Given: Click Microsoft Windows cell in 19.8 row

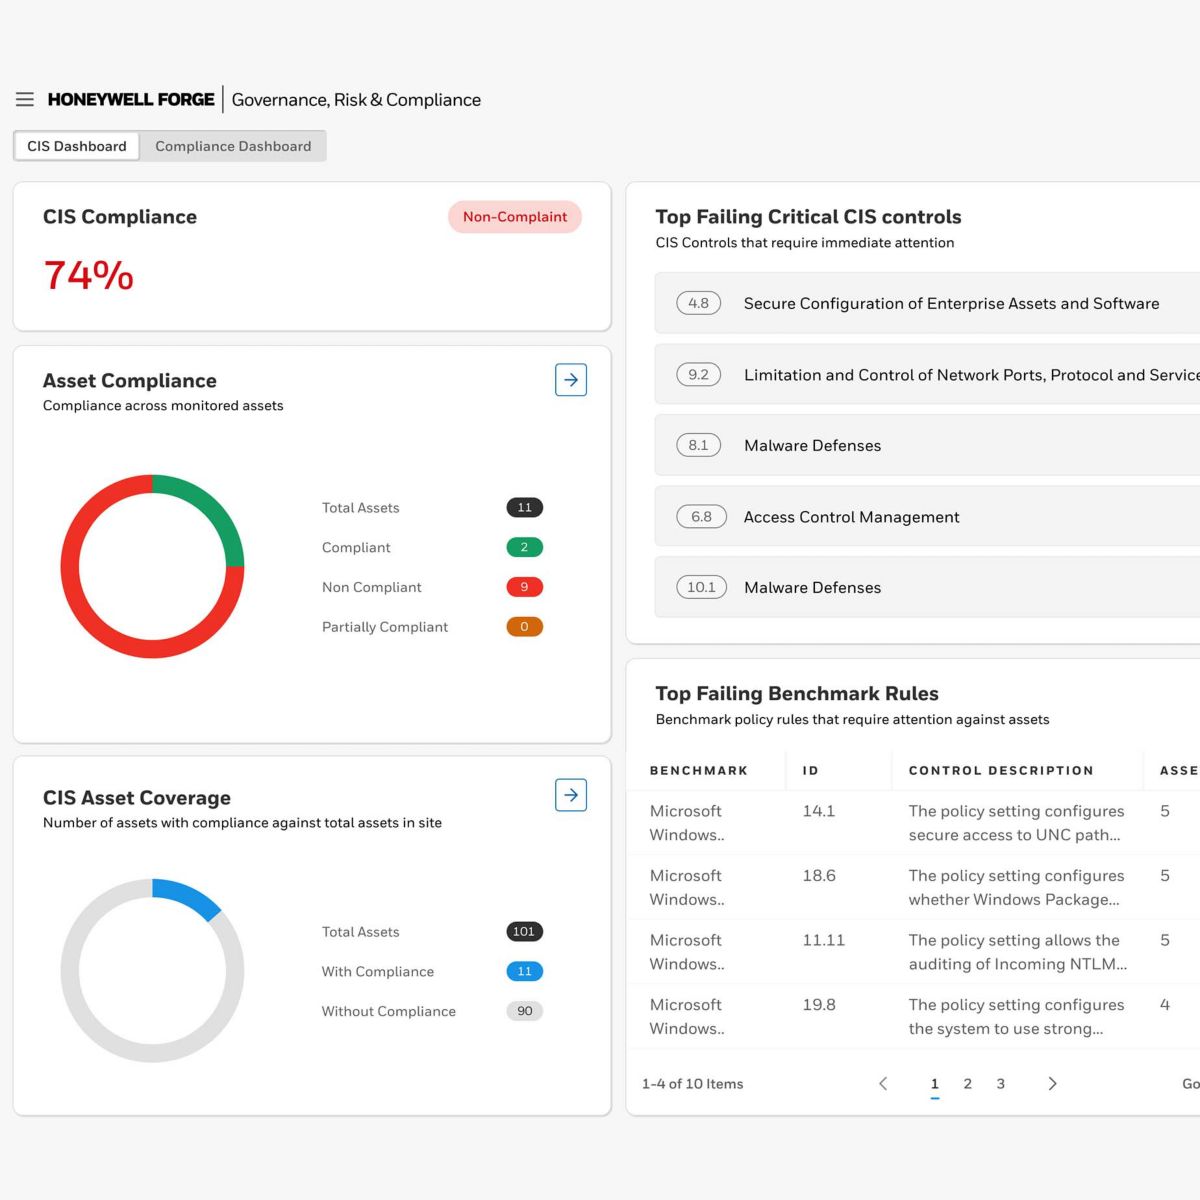Looking at the screenshot, I should pyautogui.click(x=687, y=1016).
